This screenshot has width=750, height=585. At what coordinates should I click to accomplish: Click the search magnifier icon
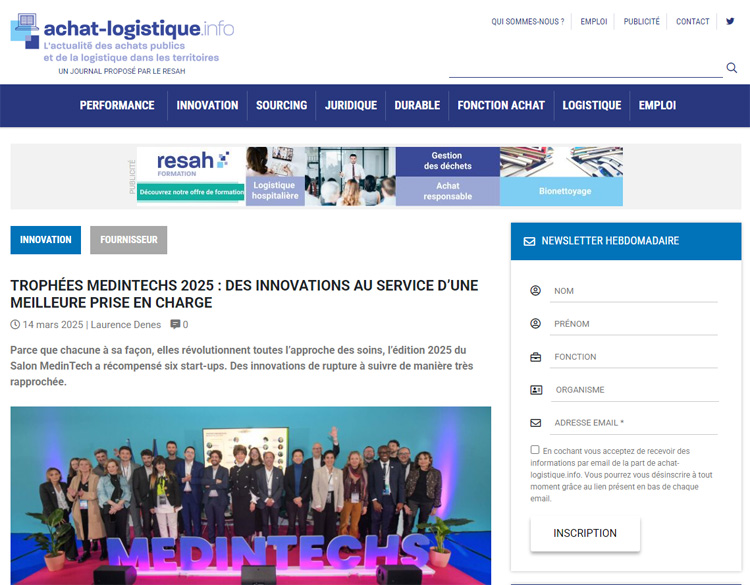pyautogui.click(x=731, y=67)
